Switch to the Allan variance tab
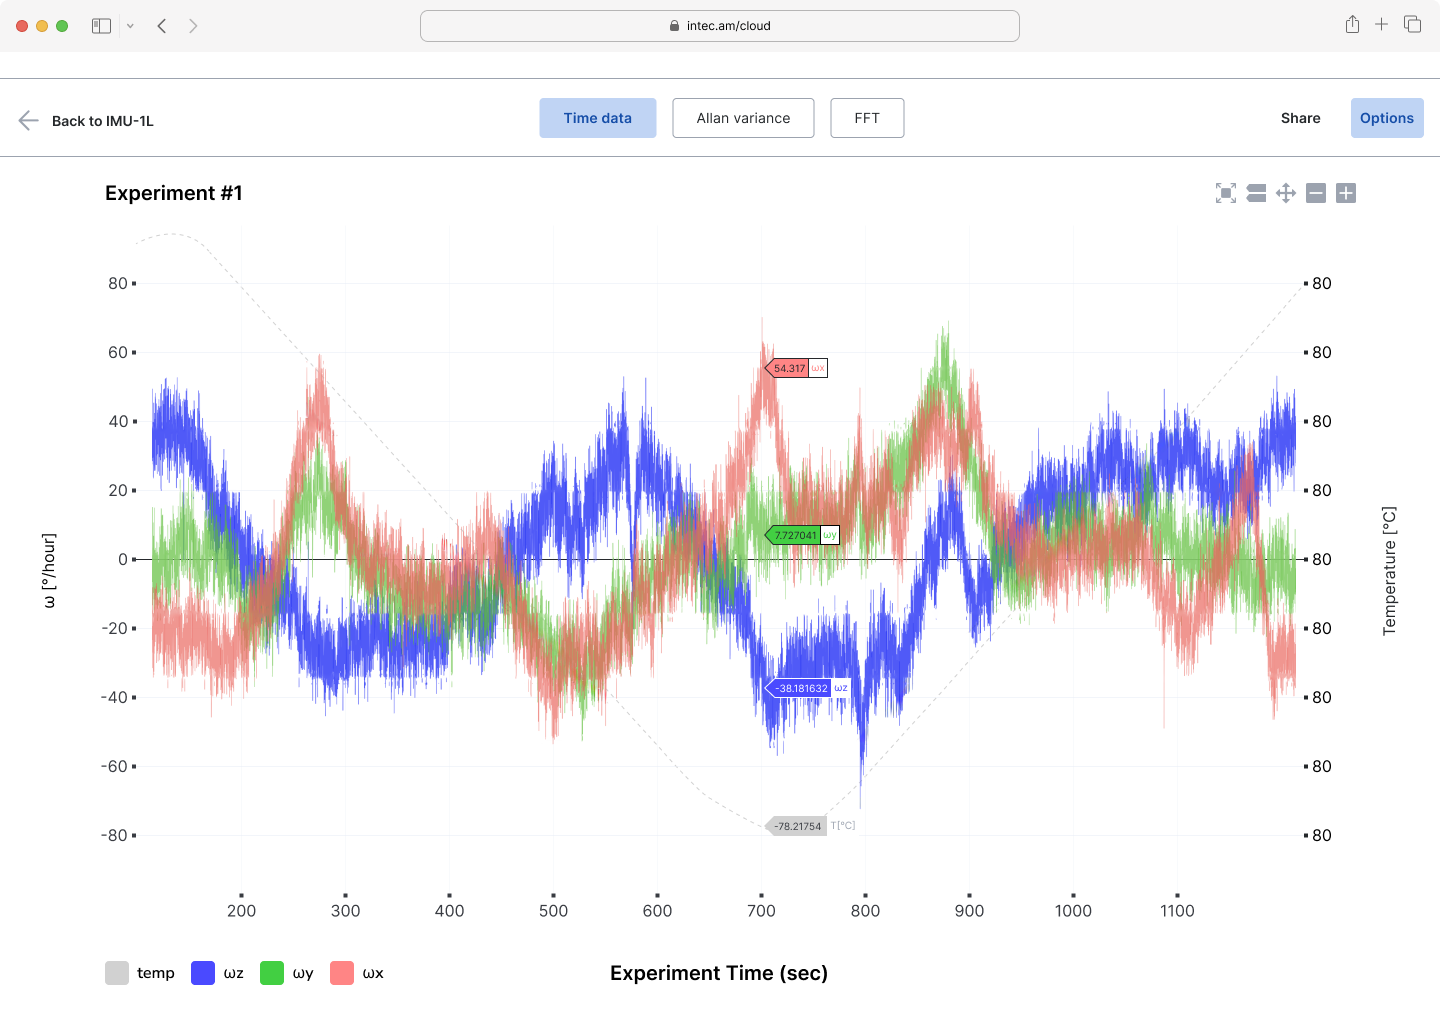Image resolution: width=1440 pixels, height=1024 pixels. 743,118
